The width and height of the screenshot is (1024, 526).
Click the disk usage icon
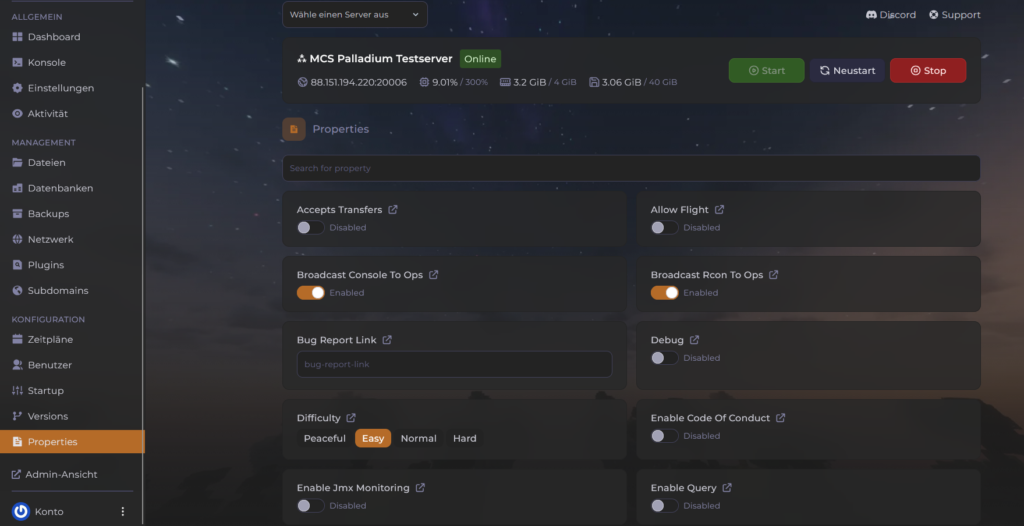[x=594, y=82]
